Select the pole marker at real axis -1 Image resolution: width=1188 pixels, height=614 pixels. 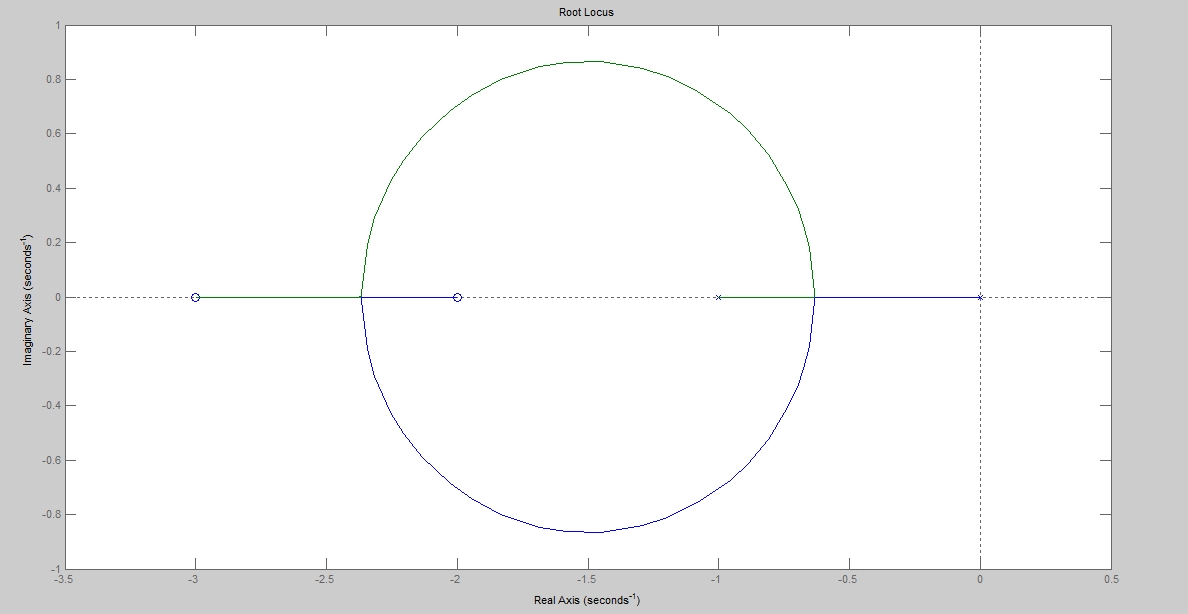718,297
